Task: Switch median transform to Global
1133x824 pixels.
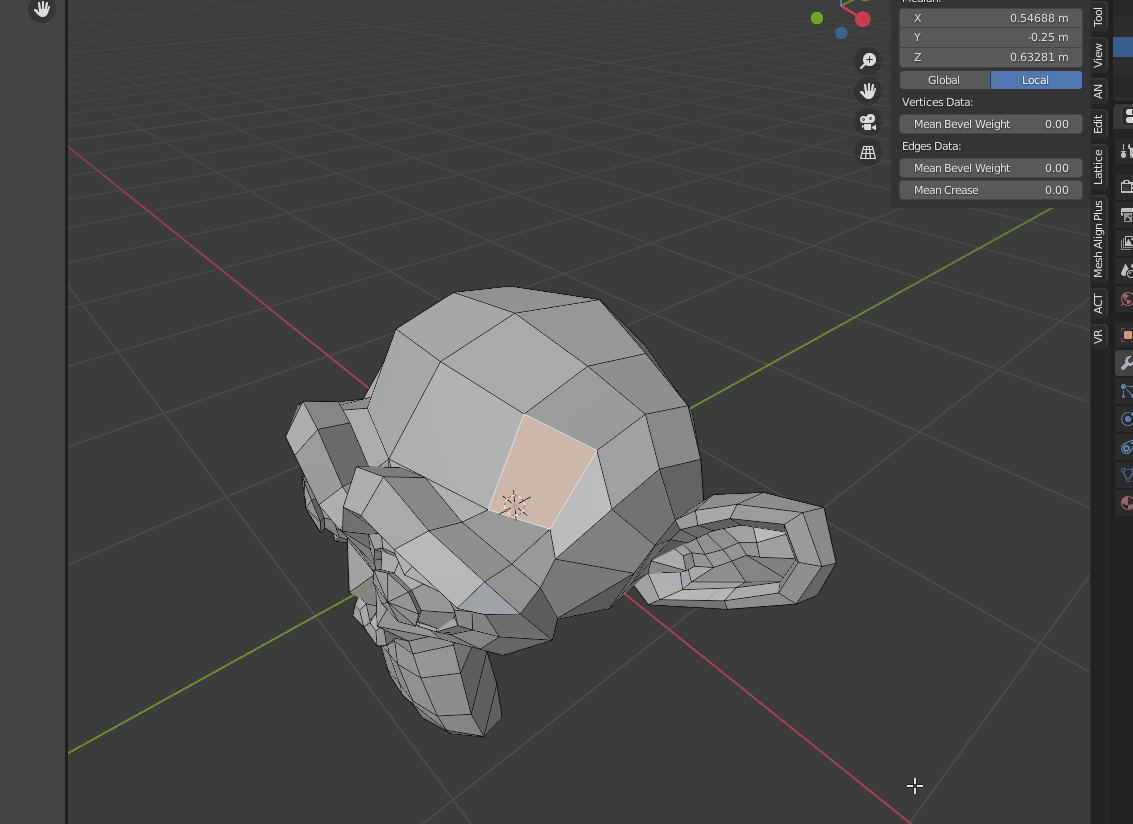Action: tap(943, 79)
